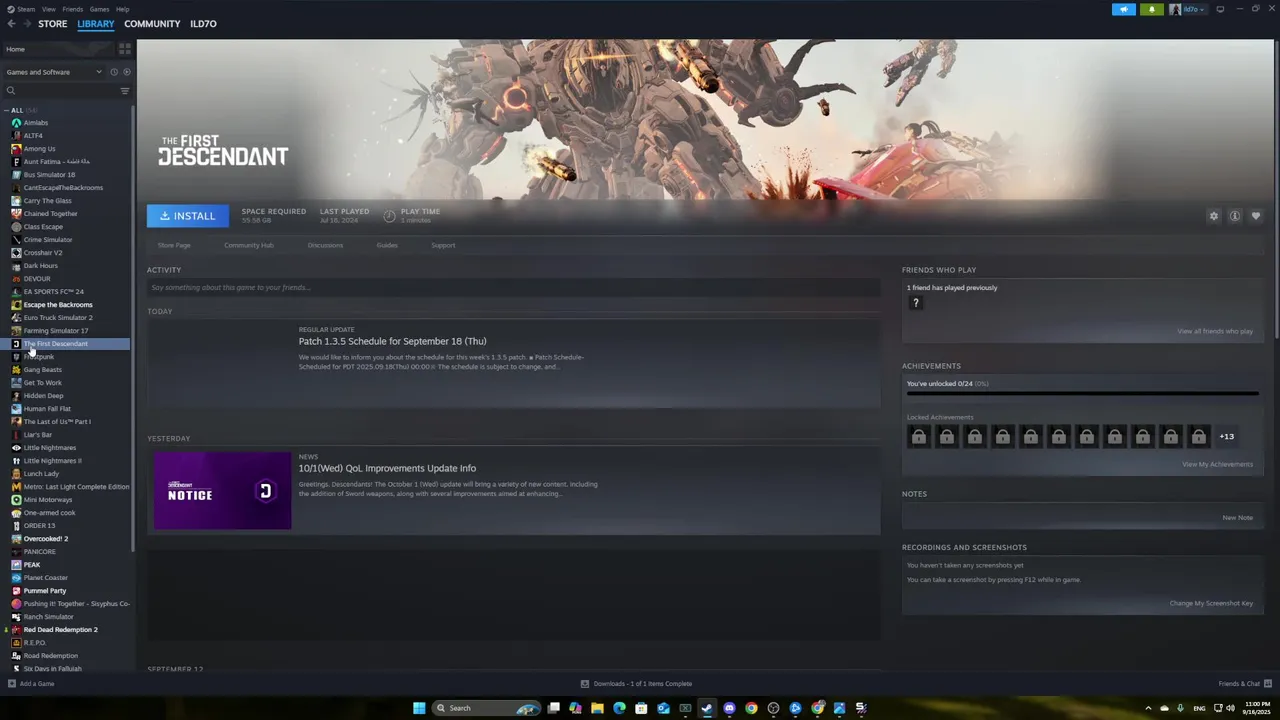Go forward using the right arrow
The height and width of the screenshot is (720, 1280).
(x=27, y=24)
